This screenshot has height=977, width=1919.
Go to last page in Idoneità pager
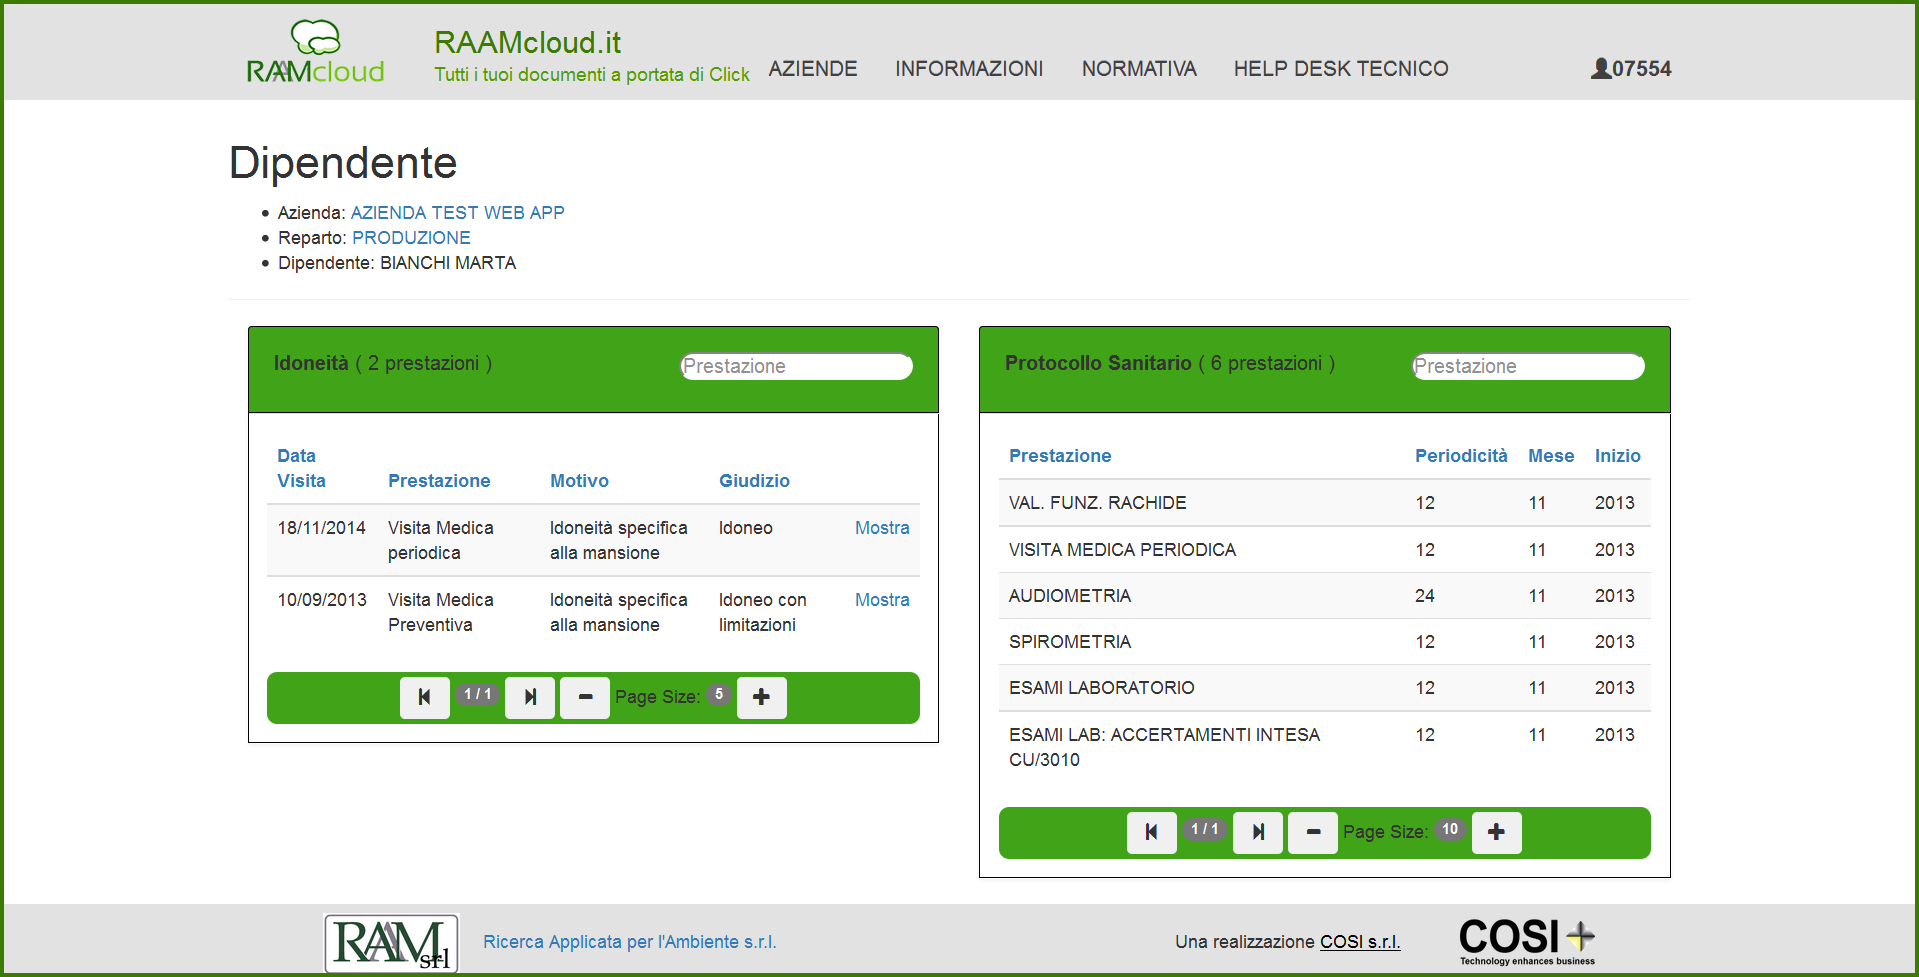[530, 697]
